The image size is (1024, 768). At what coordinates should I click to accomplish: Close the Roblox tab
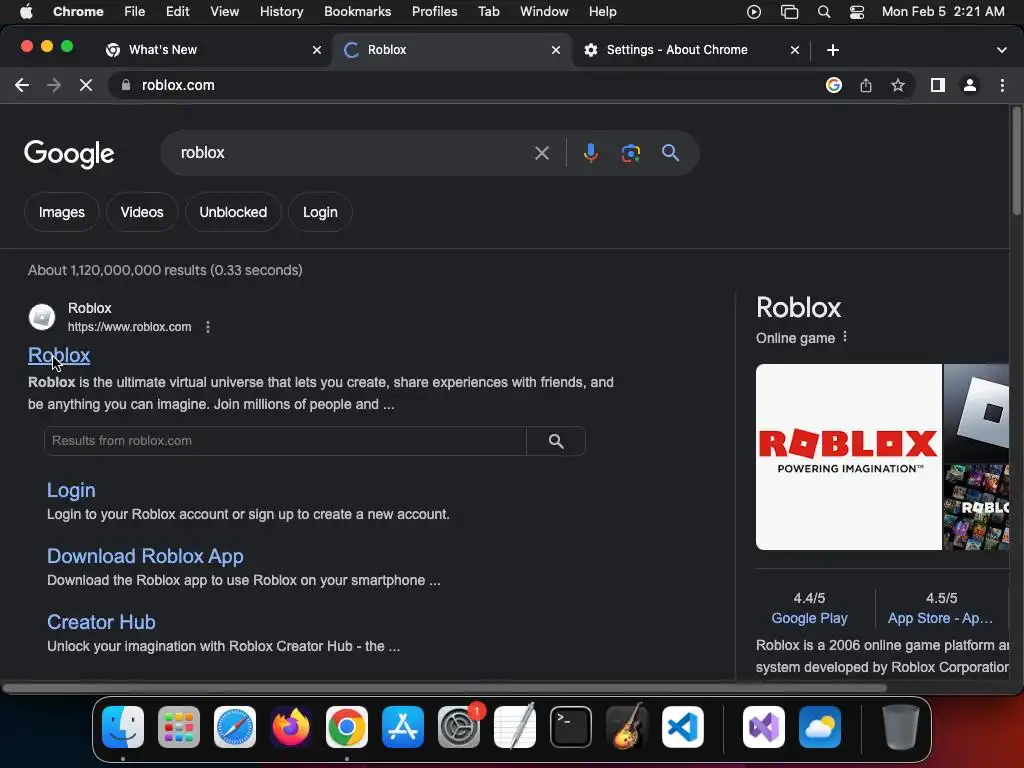556,50
